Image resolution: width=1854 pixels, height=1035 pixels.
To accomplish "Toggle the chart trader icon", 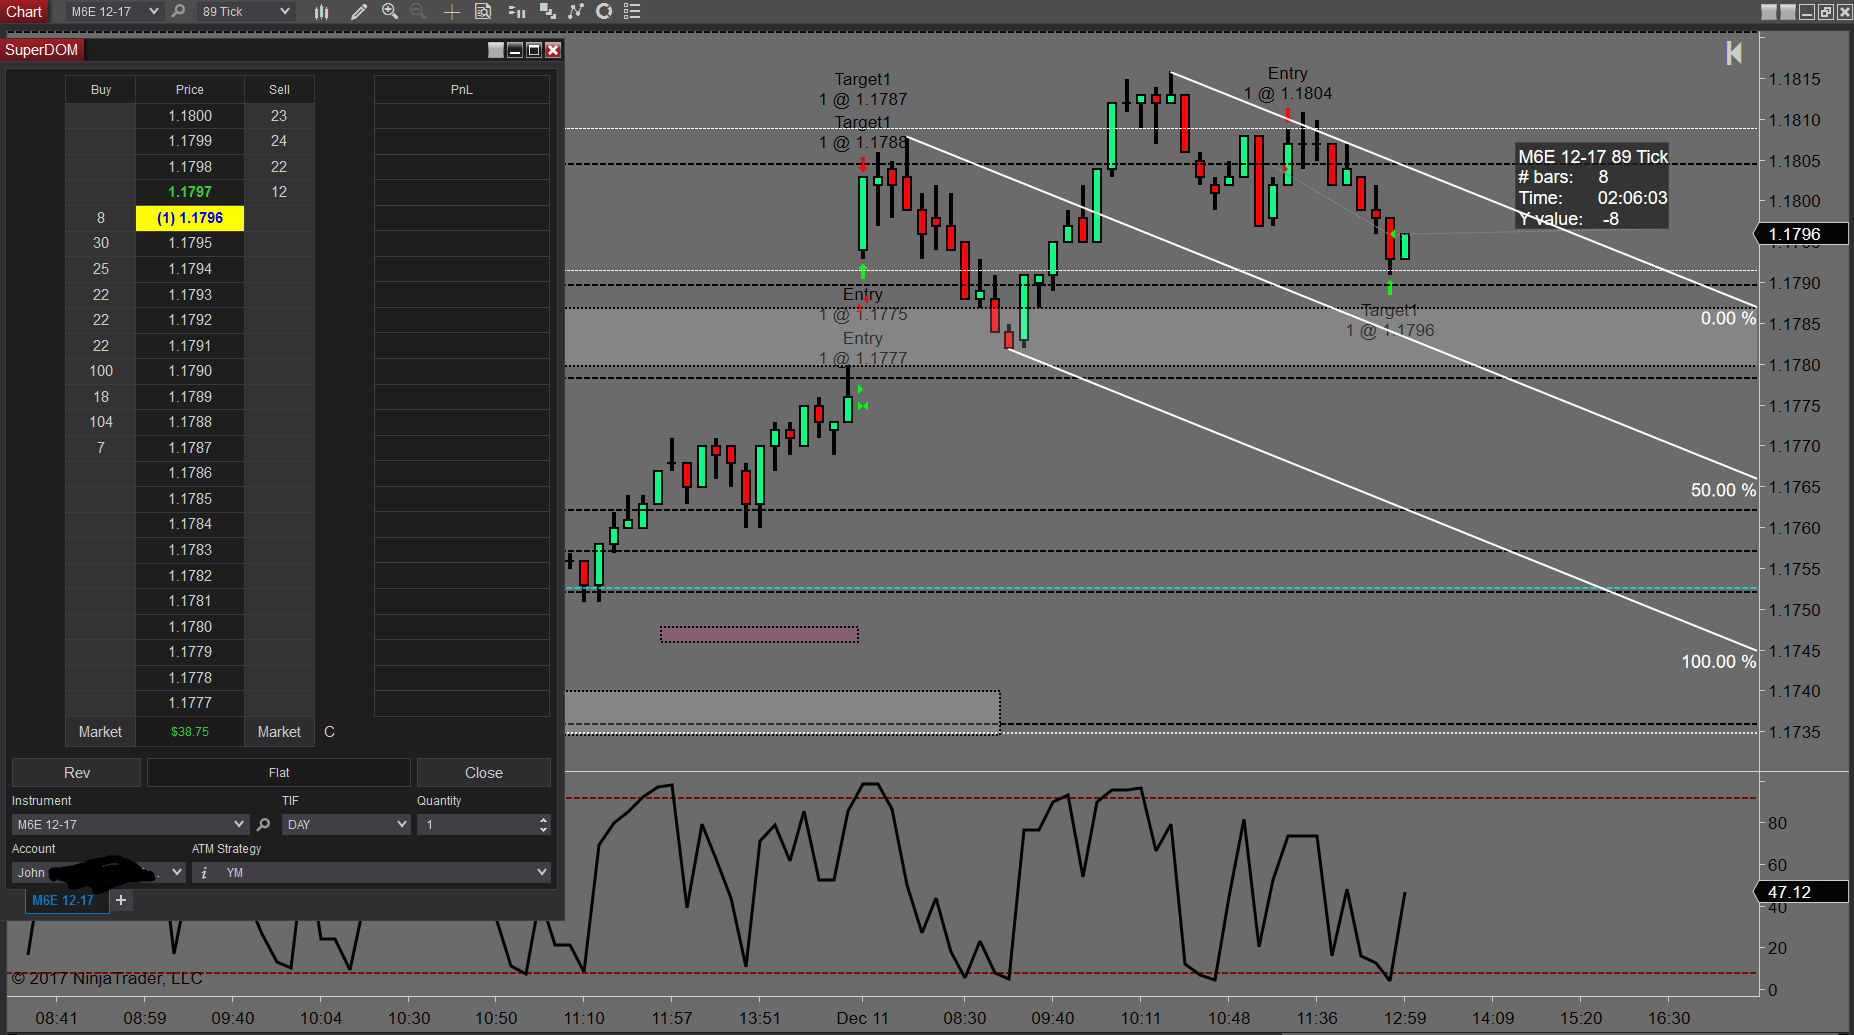I will click(516, 11).
